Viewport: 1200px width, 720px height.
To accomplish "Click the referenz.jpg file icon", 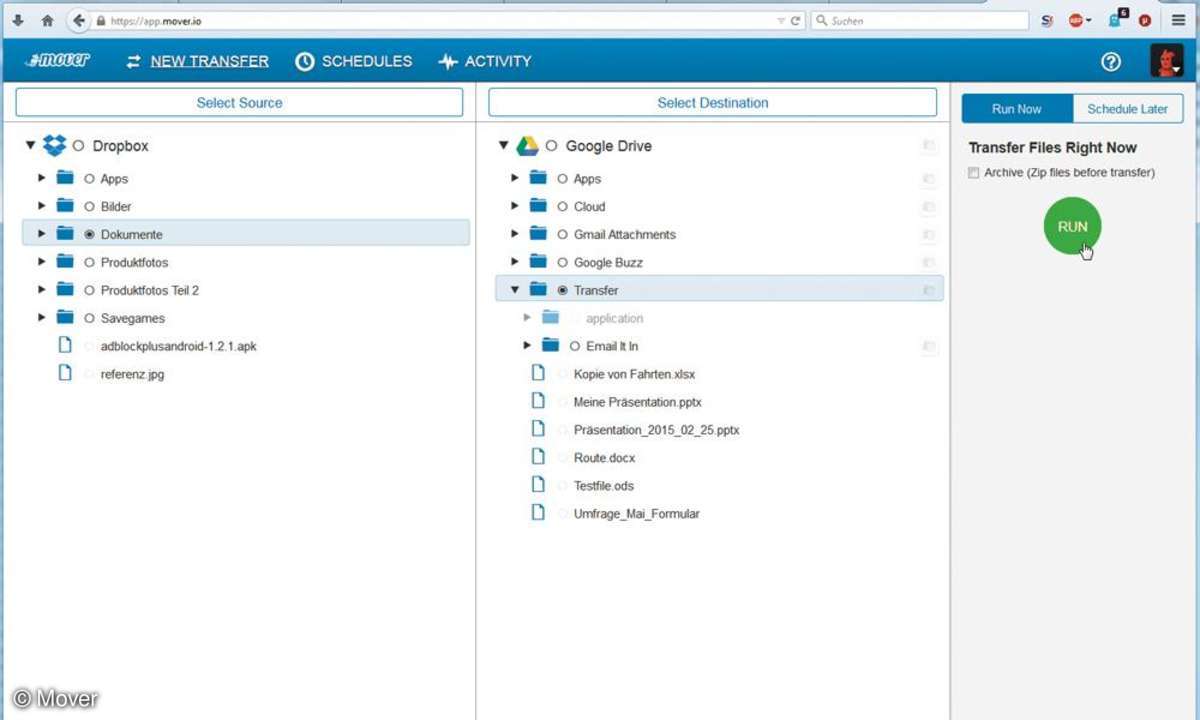I will tap(65, 373).
